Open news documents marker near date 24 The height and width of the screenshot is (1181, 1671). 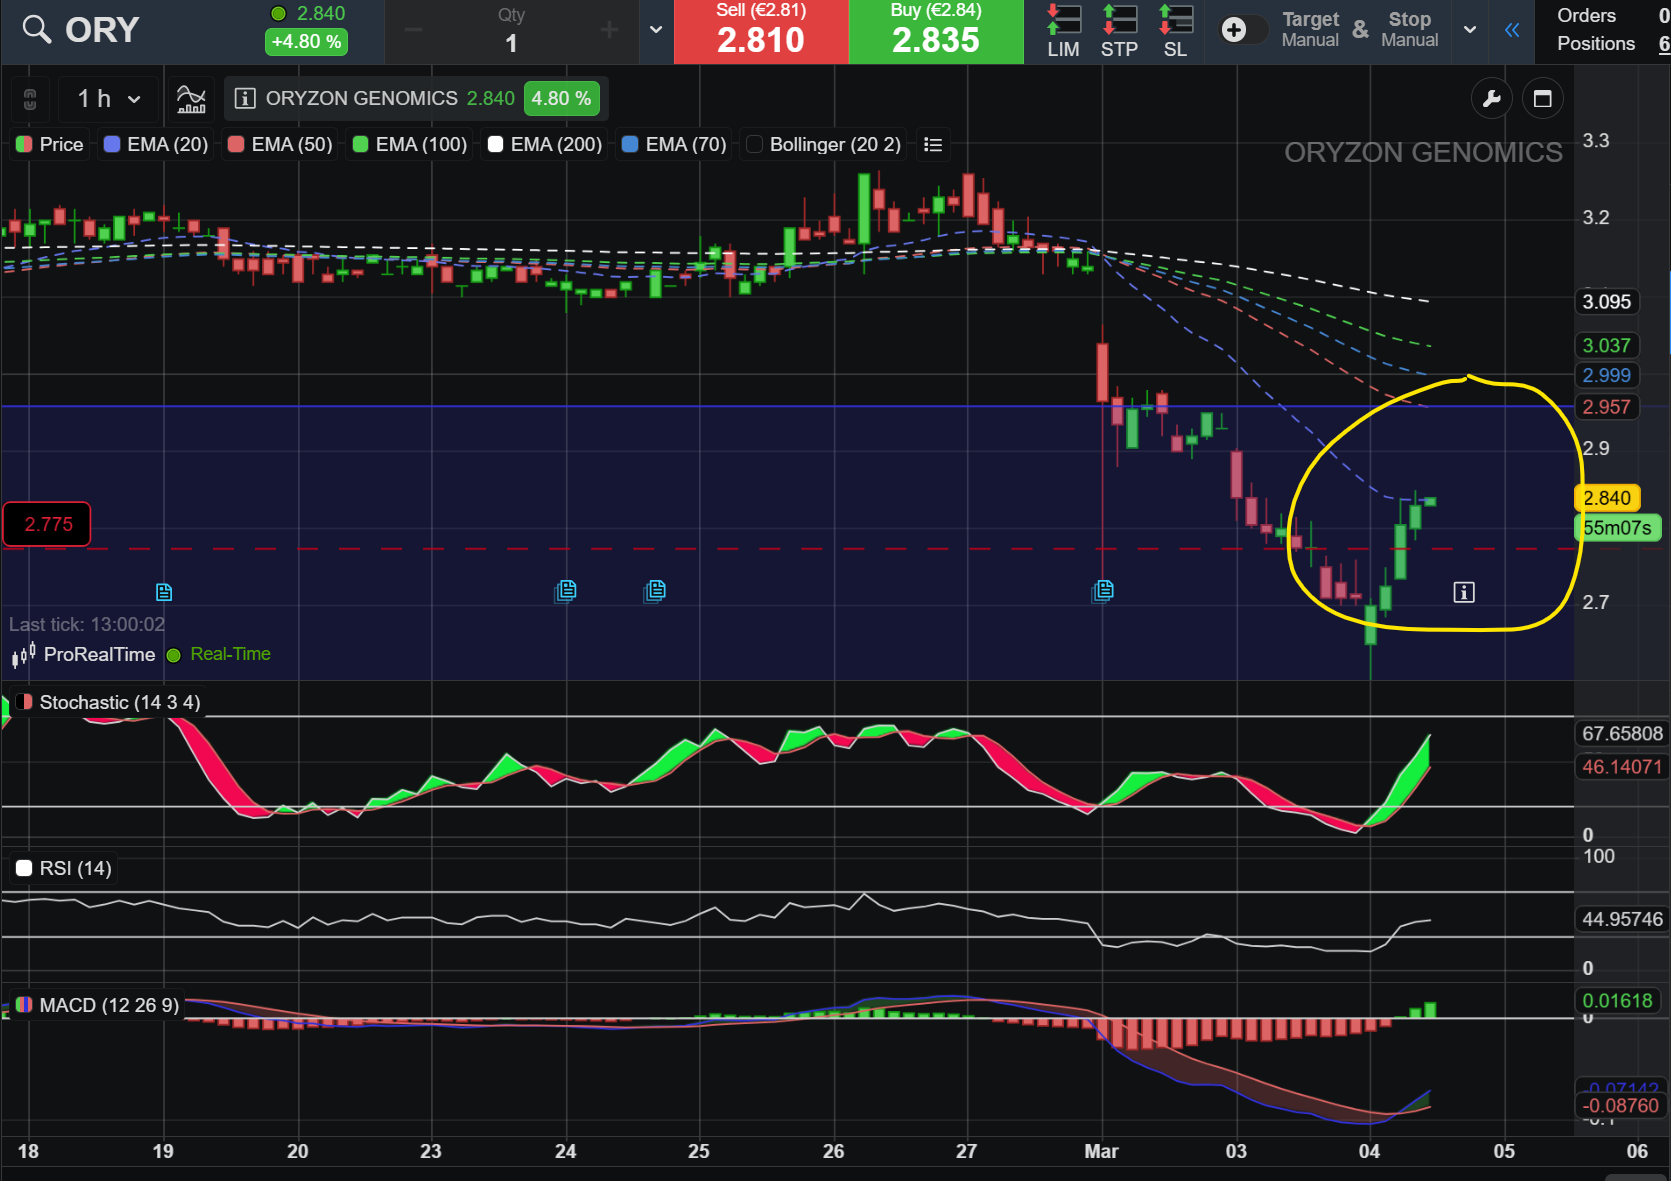coord(566,591)
